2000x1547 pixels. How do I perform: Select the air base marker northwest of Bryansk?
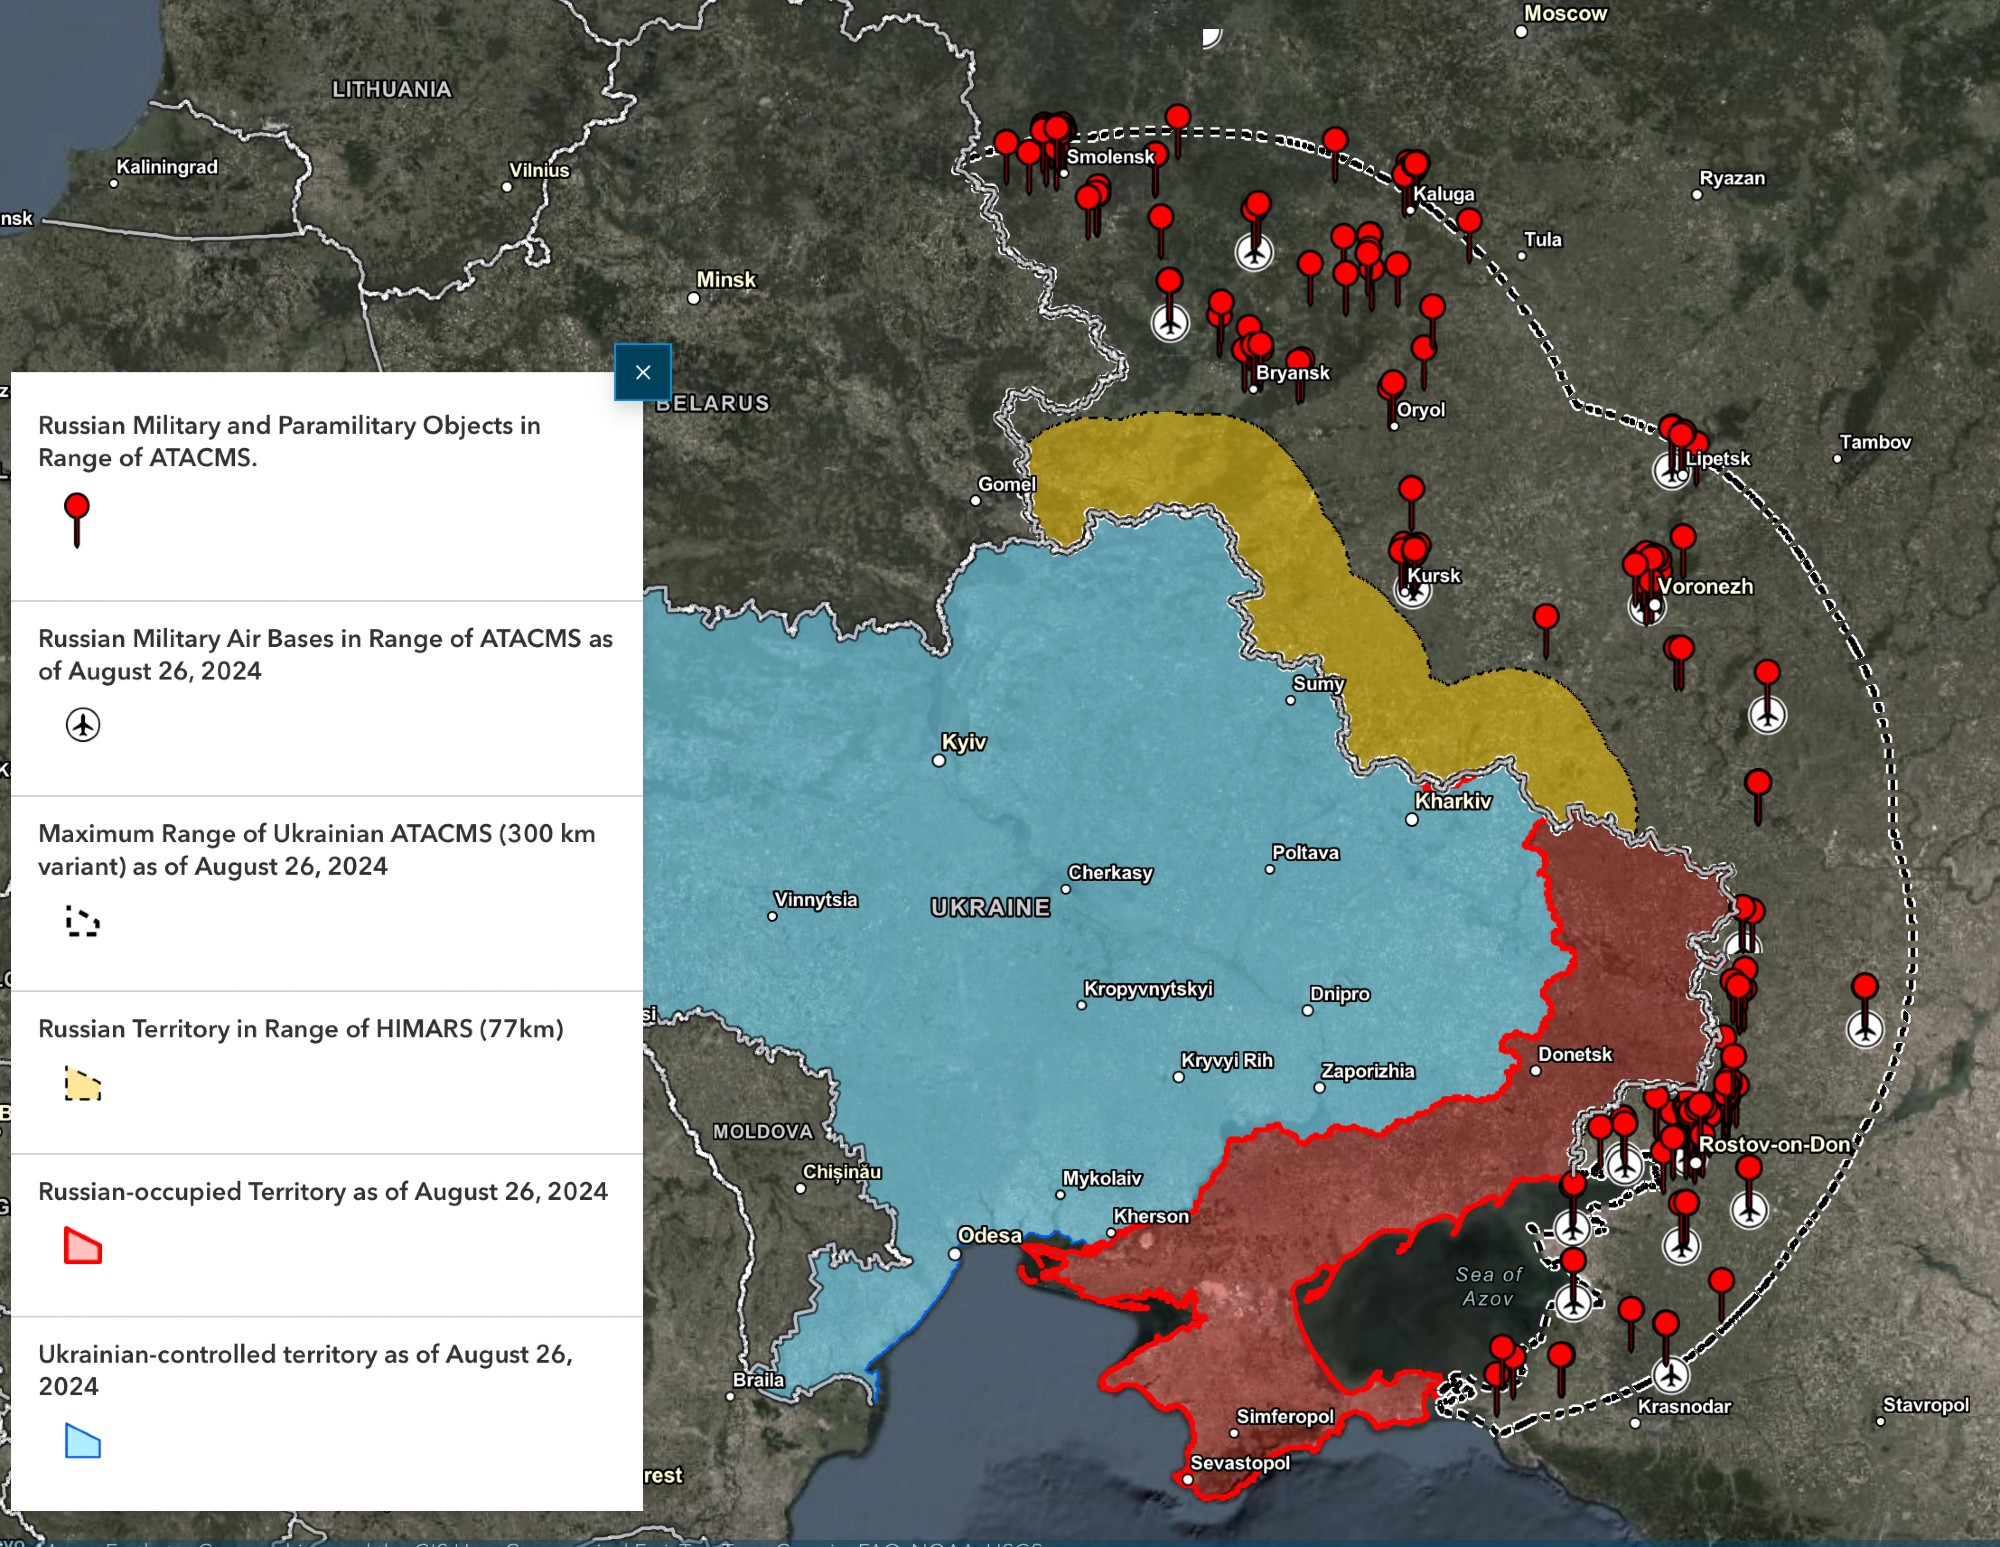coord(1170,322)
